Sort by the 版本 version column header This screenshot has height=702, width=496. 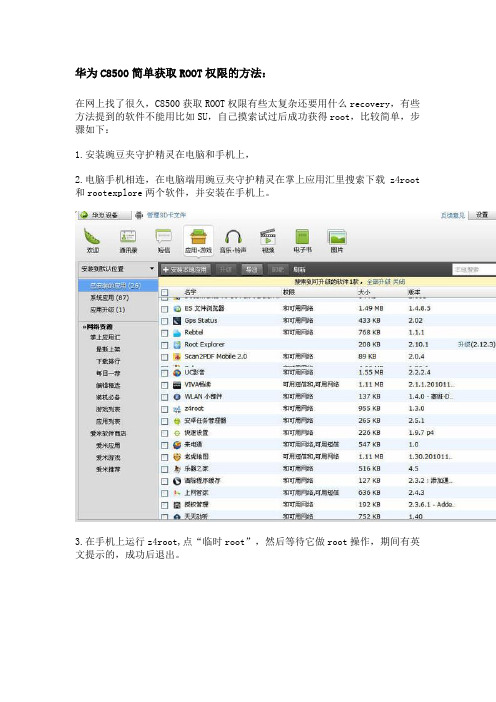click(x=414, y=292)
